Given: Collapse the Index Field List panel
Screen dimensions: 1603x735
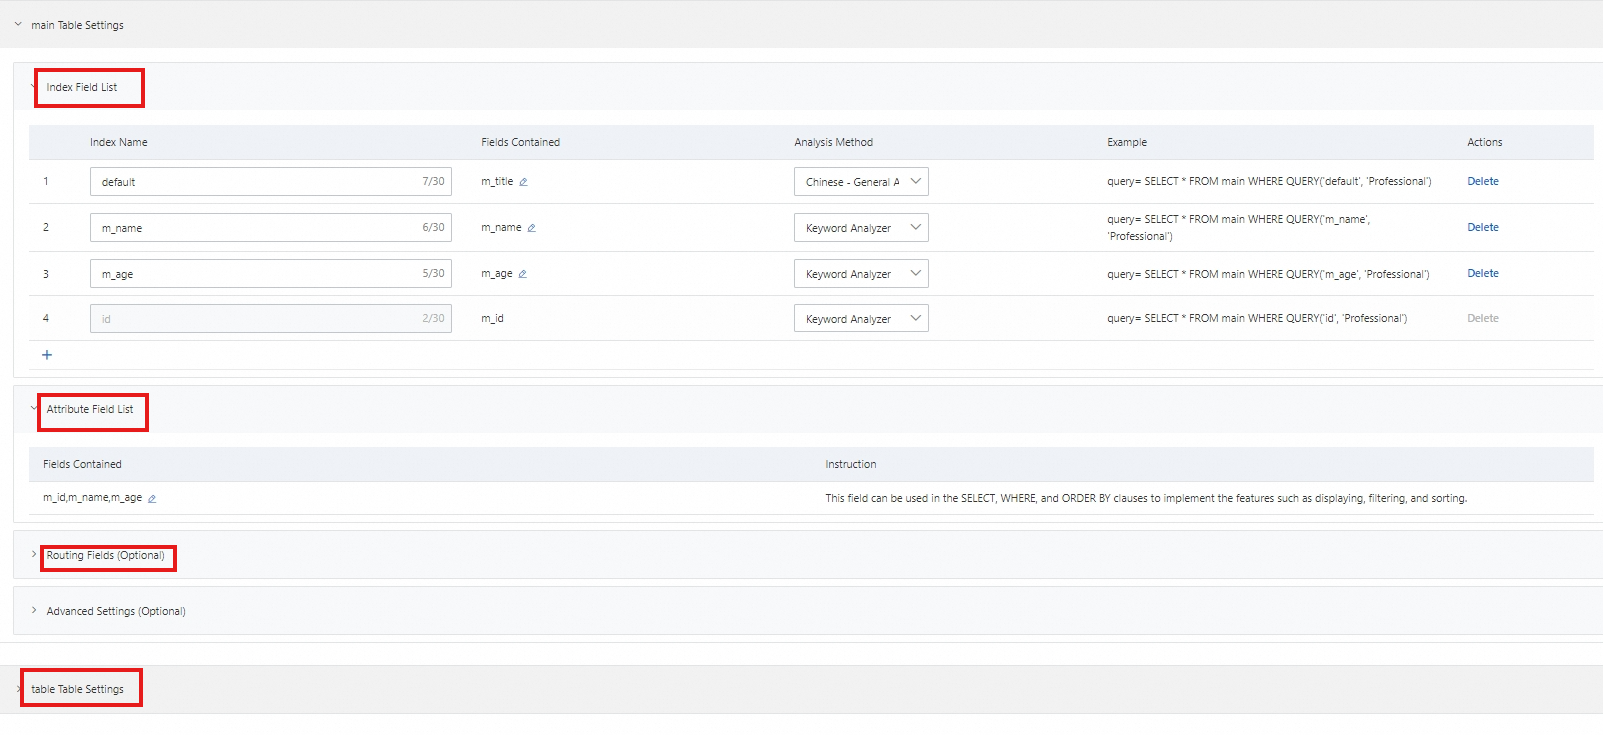Looking at the screenshot, I should (x=33, y=86).
